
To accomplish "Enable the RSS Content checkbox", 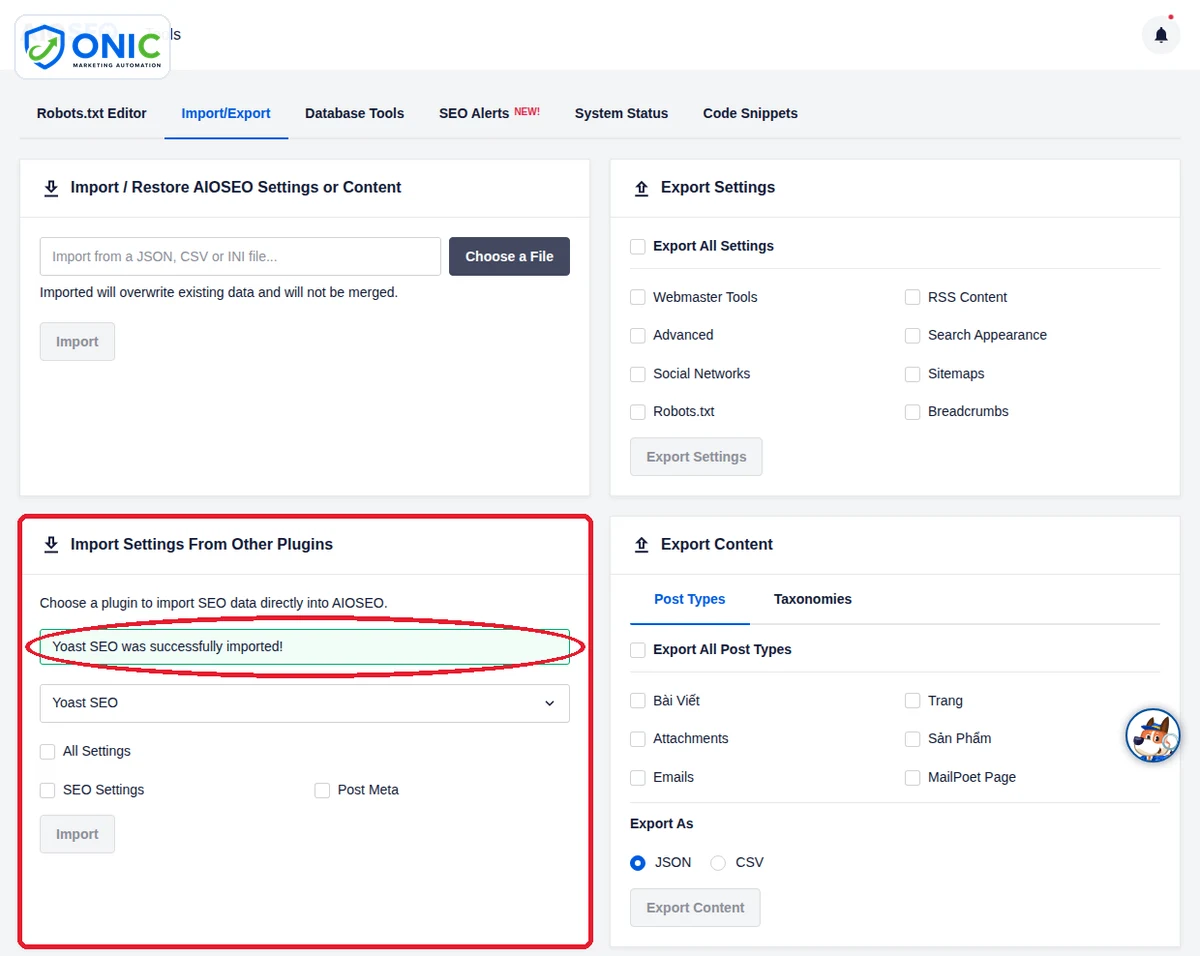I will tap(912, 297).
